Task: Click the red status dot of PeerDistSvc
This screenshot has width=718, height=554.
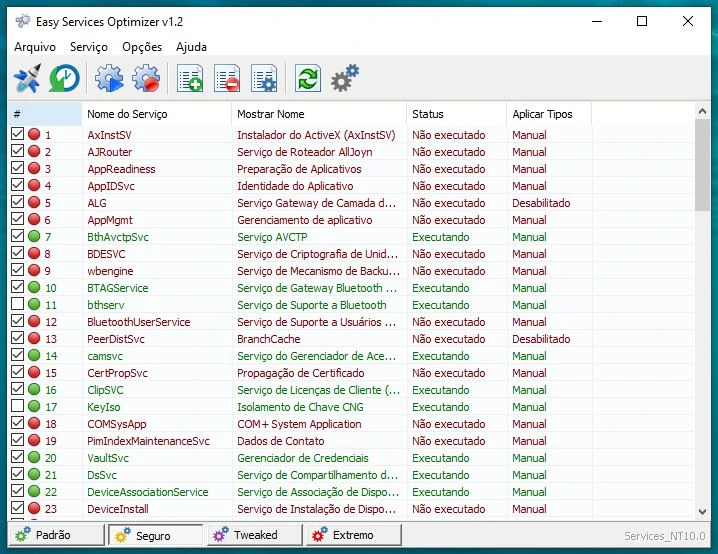Action: [x=34, y=338]
